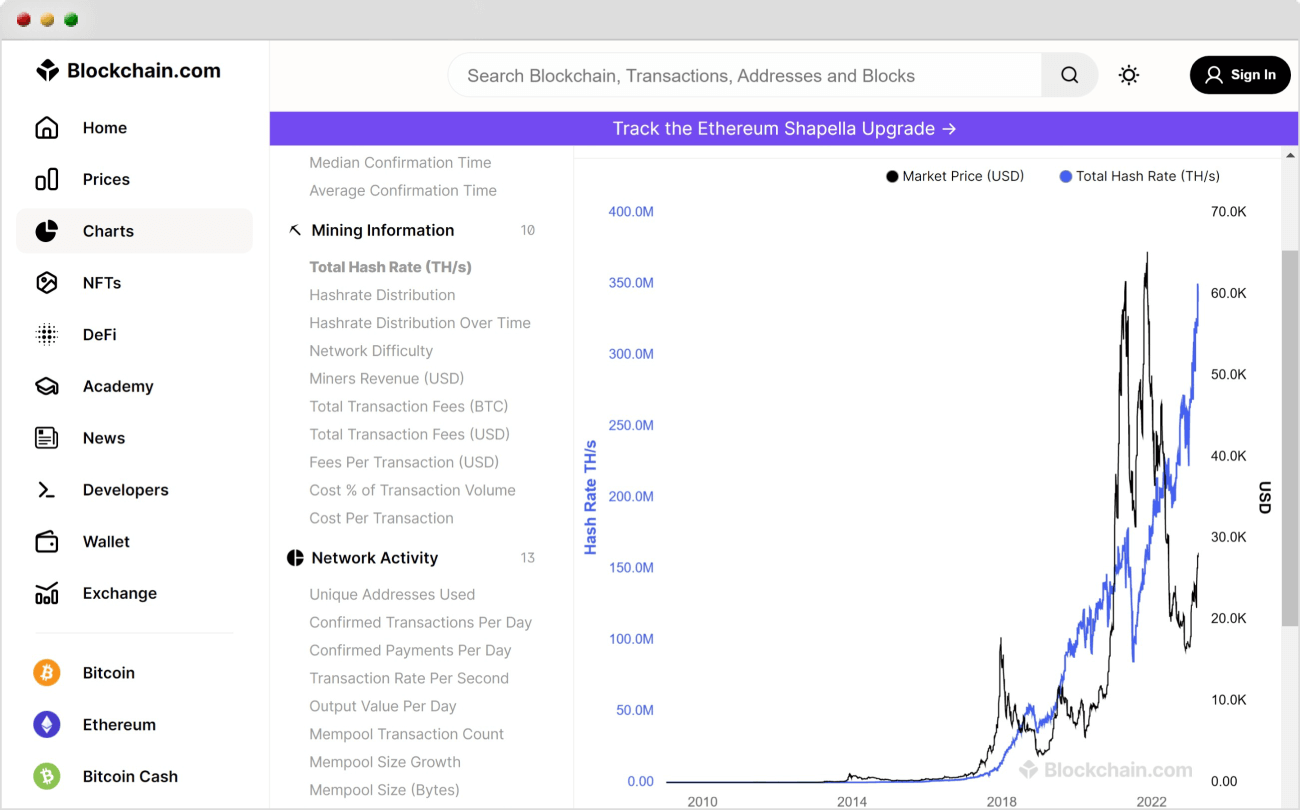Open Miners Revenue (USD) chart
The width and height of the screenshot is (1300, 810).
(387, 379)
